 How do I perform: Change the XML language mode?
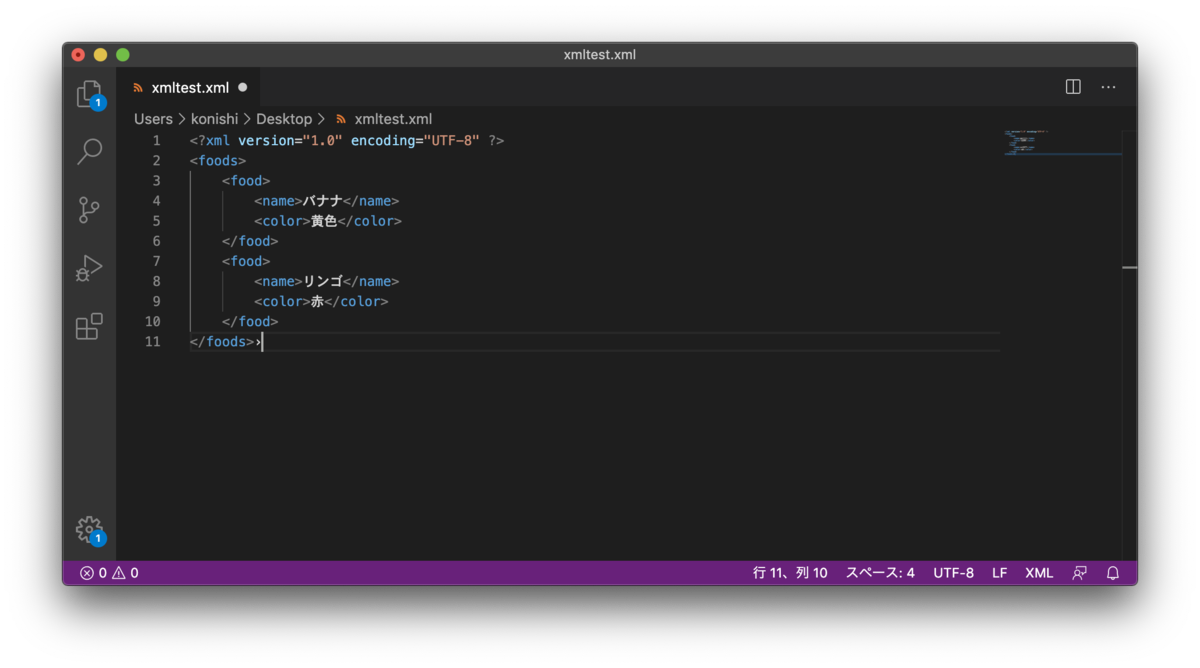coord(1039,572)
